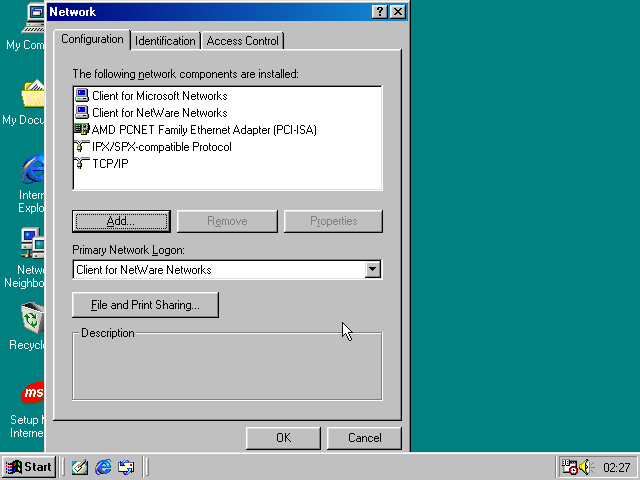Launch Outlook Express from quick launch
640x480 pixels.
[126, 467]
